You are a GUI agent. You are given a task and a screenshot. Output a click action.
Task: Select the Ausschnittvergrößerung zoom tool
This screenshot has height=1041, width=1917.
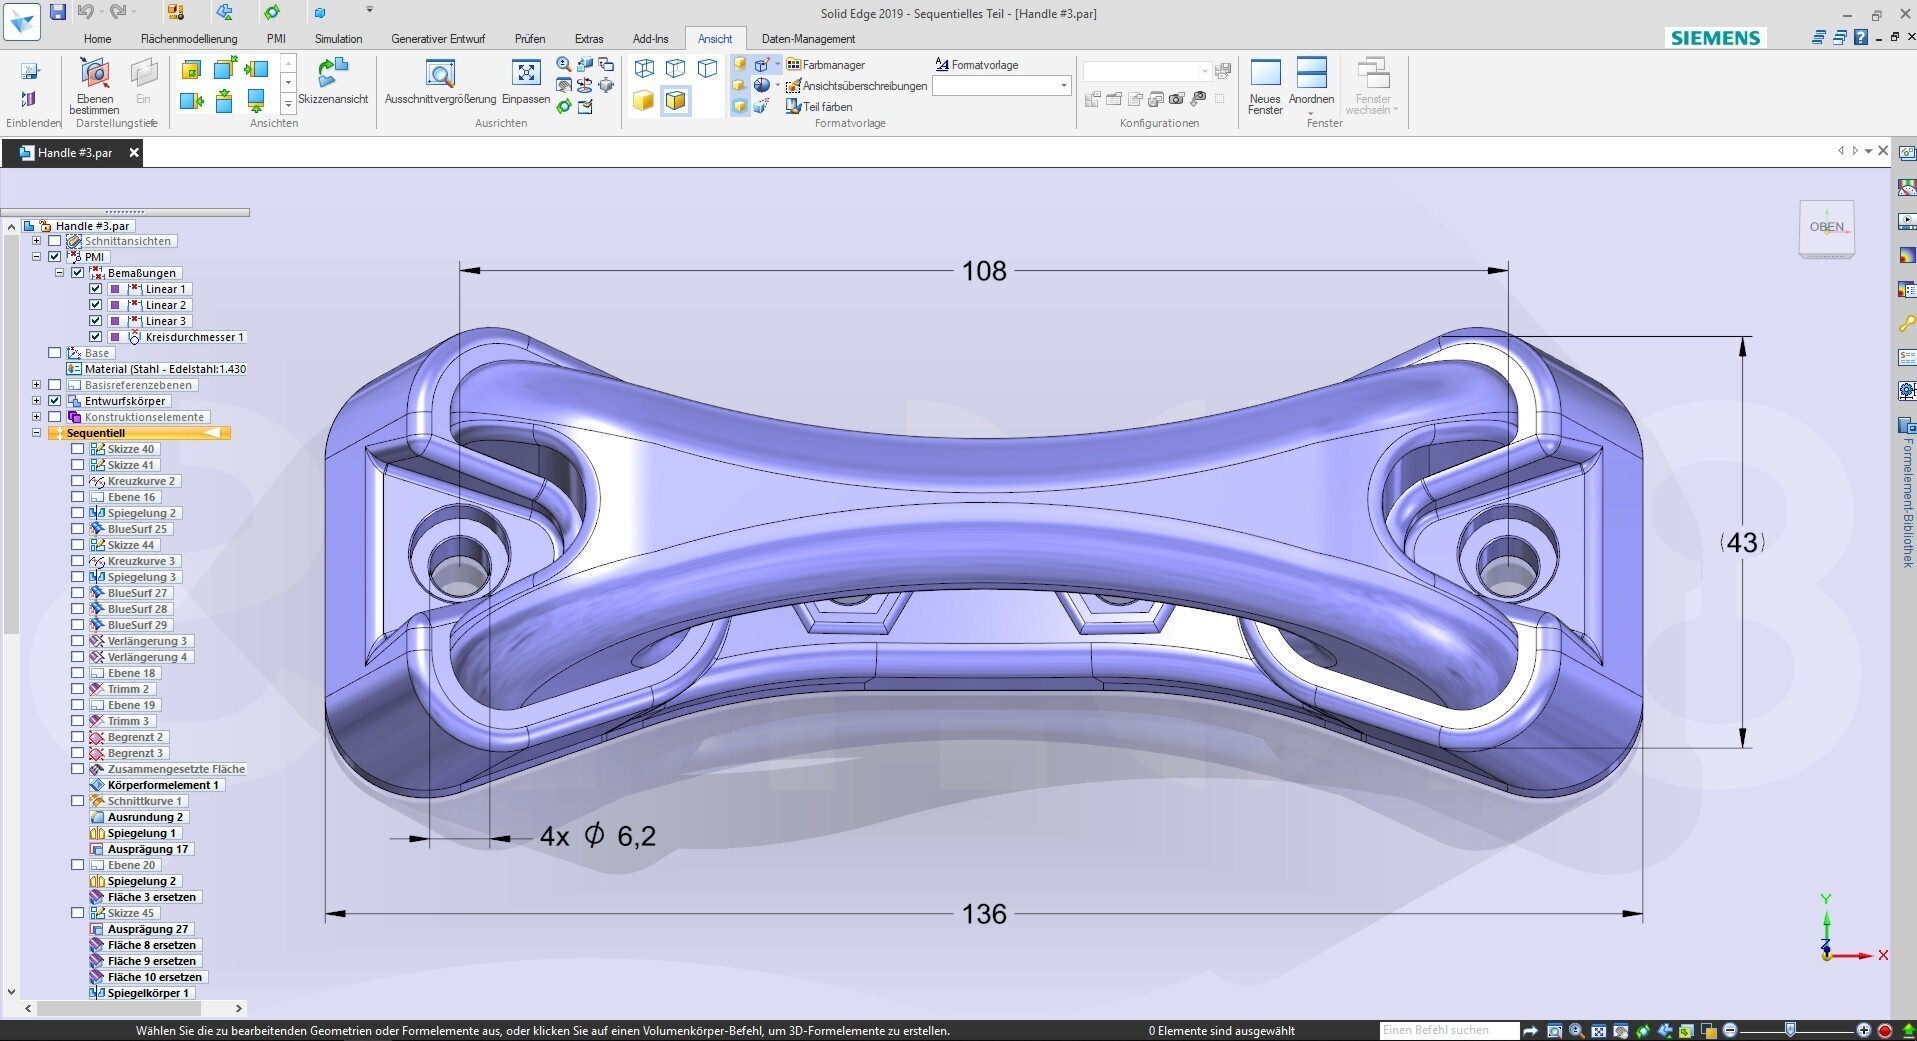pyautogui.click(x=440, y=74)
